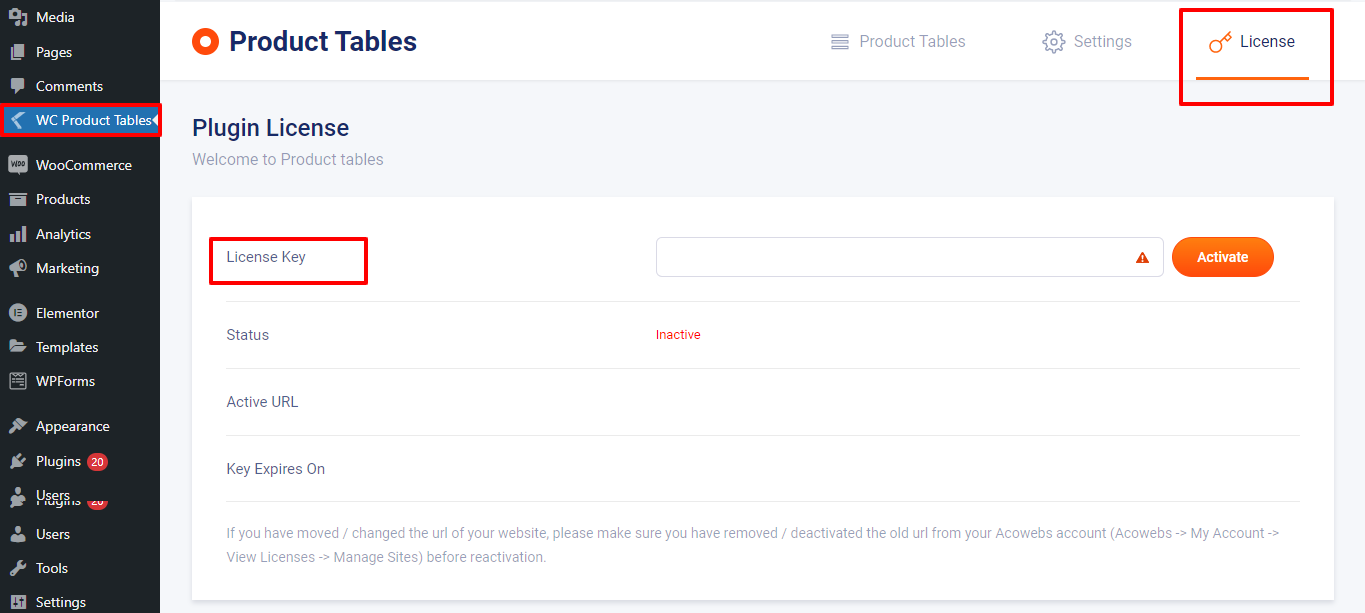Select the Marketing megaphone icon
1365x613 pixels.
(x=18, y=268)
